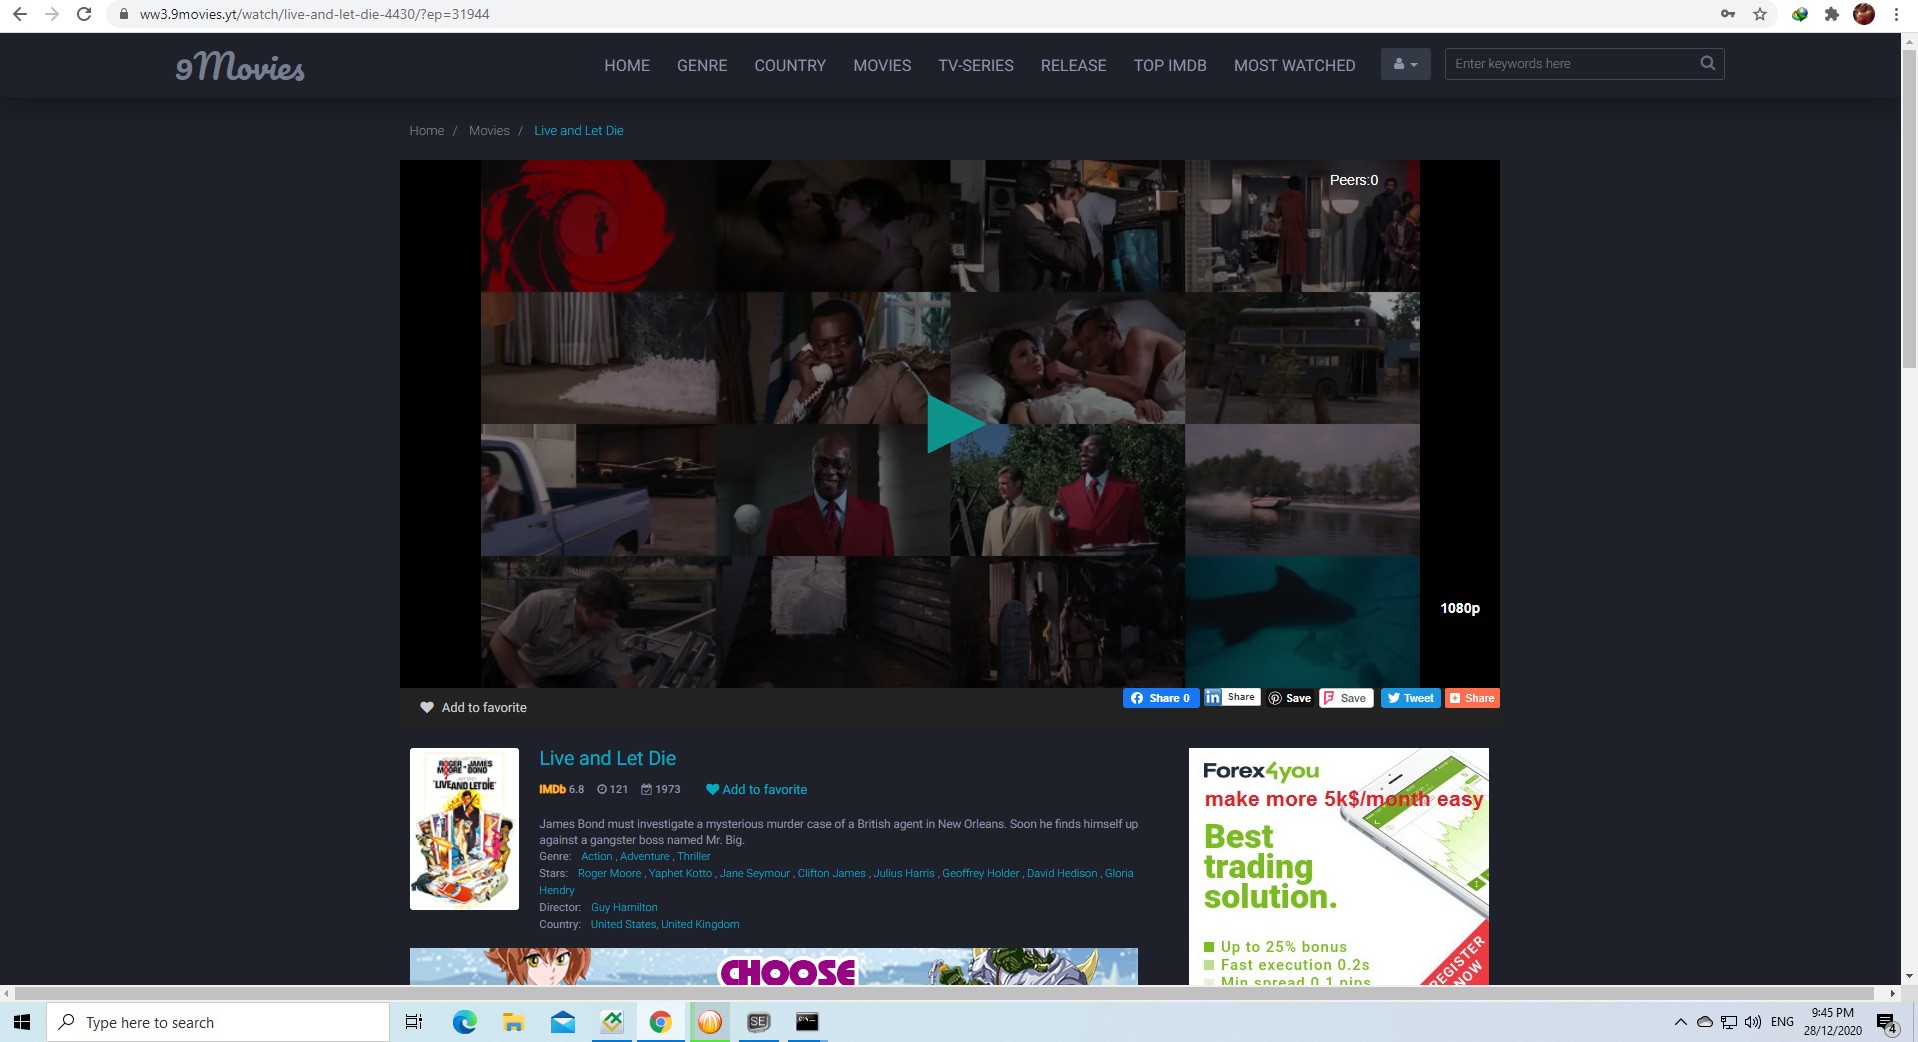The width and height of the screenshot is (1918, 1042).
Task: Click the orange Share button
Action: click(x=1472, y=698)
